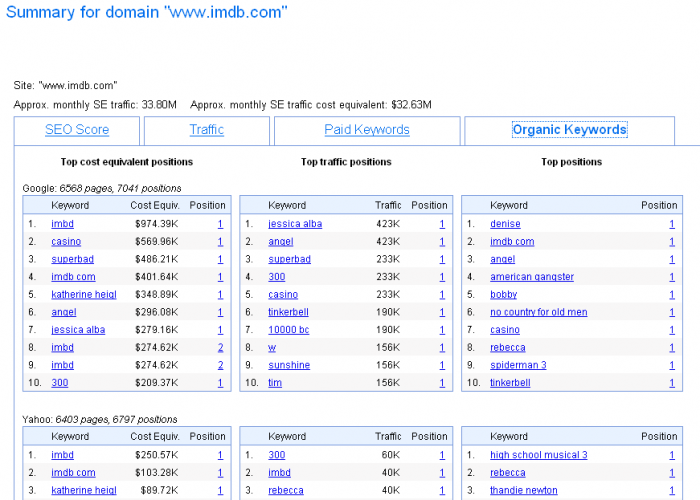Screen dimensions: 700x500
Task: Open Yahoo 'imbd' with 40K traffic
Action: pyautogui.click(x=279, y=472)
